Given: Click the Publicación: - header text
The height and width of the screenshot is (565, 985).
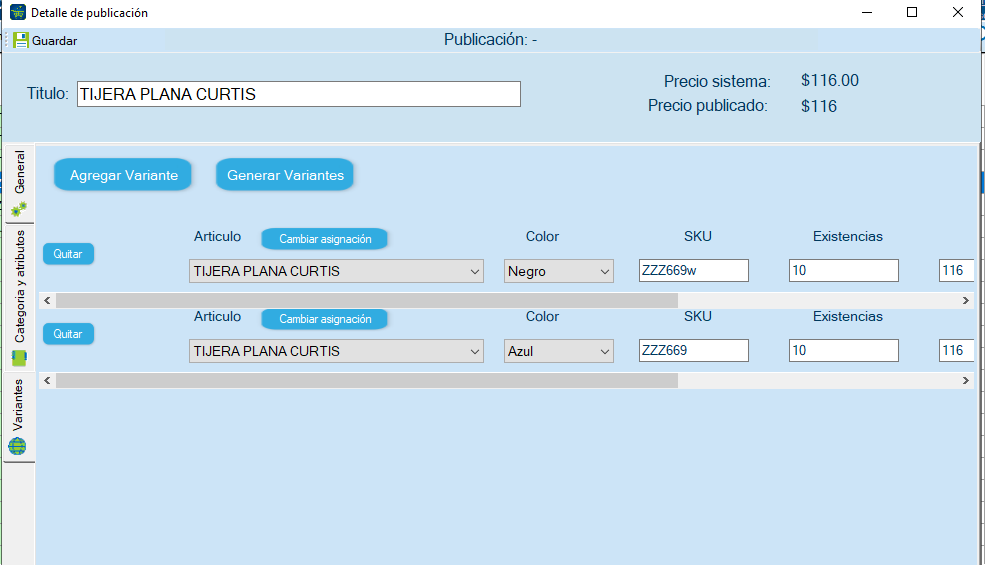Looking at the screenshot, I should (x=491, y=40).
